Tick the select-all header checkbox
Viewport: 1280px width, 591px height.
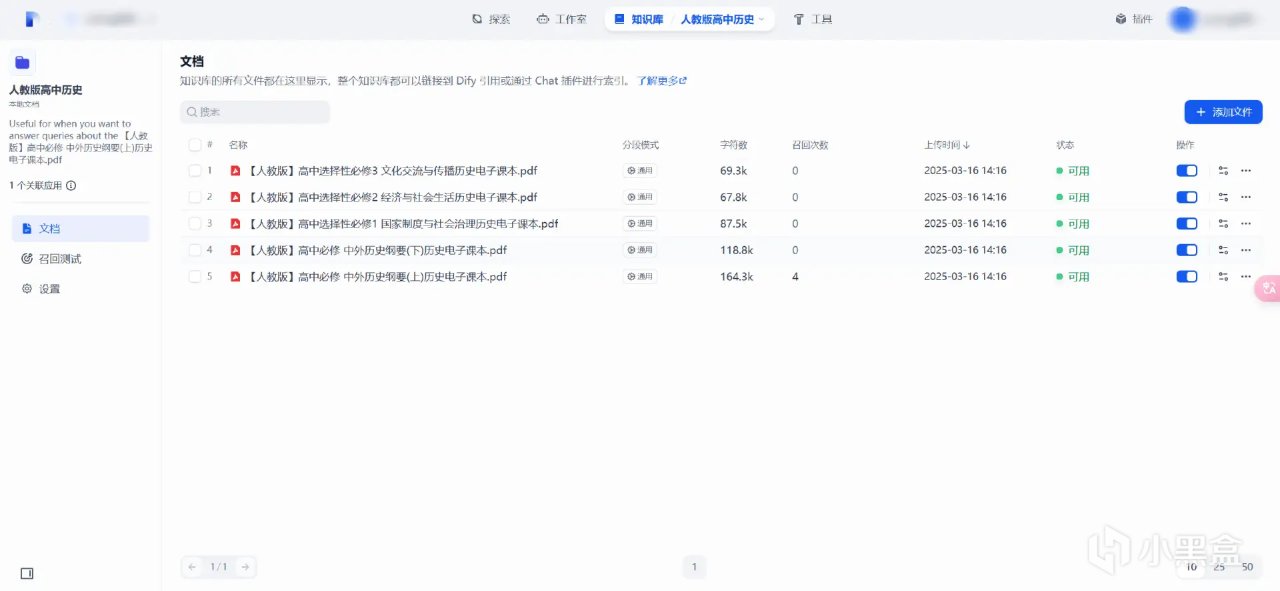195,145
